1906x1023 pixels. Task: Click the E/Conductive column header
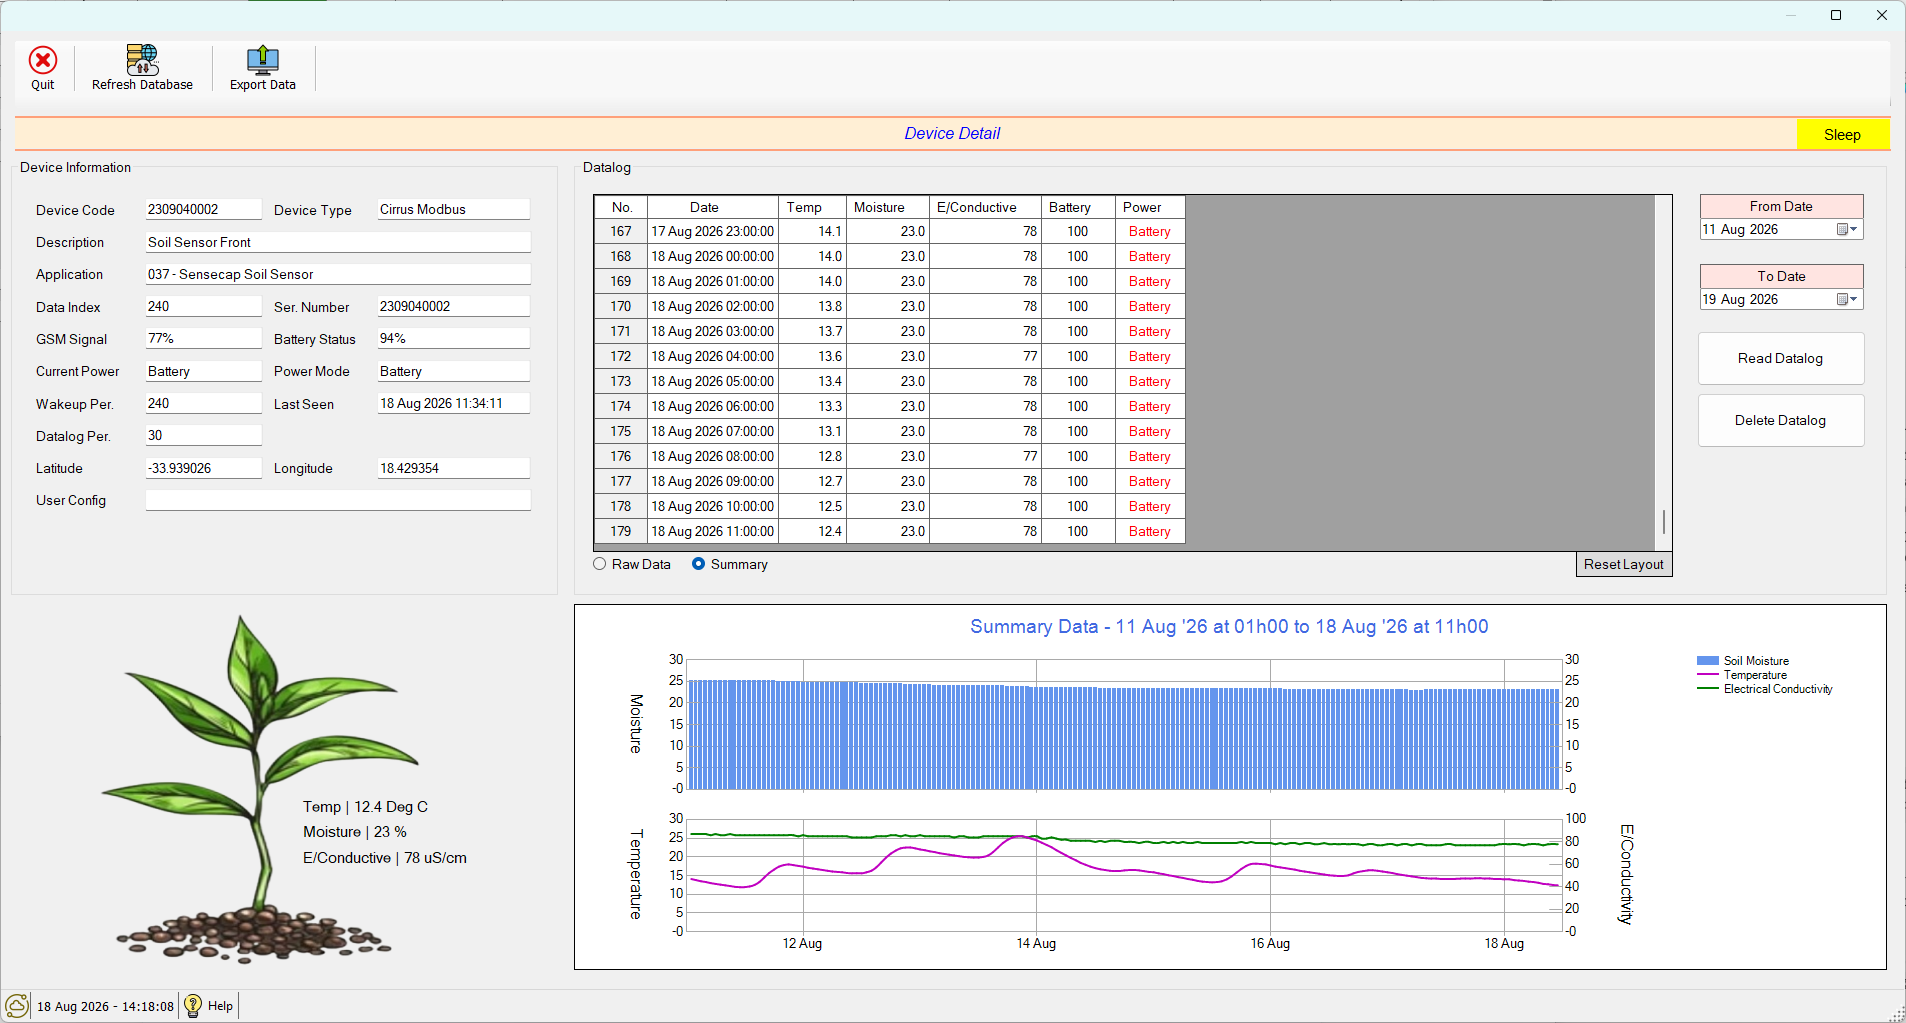point(985,207)
